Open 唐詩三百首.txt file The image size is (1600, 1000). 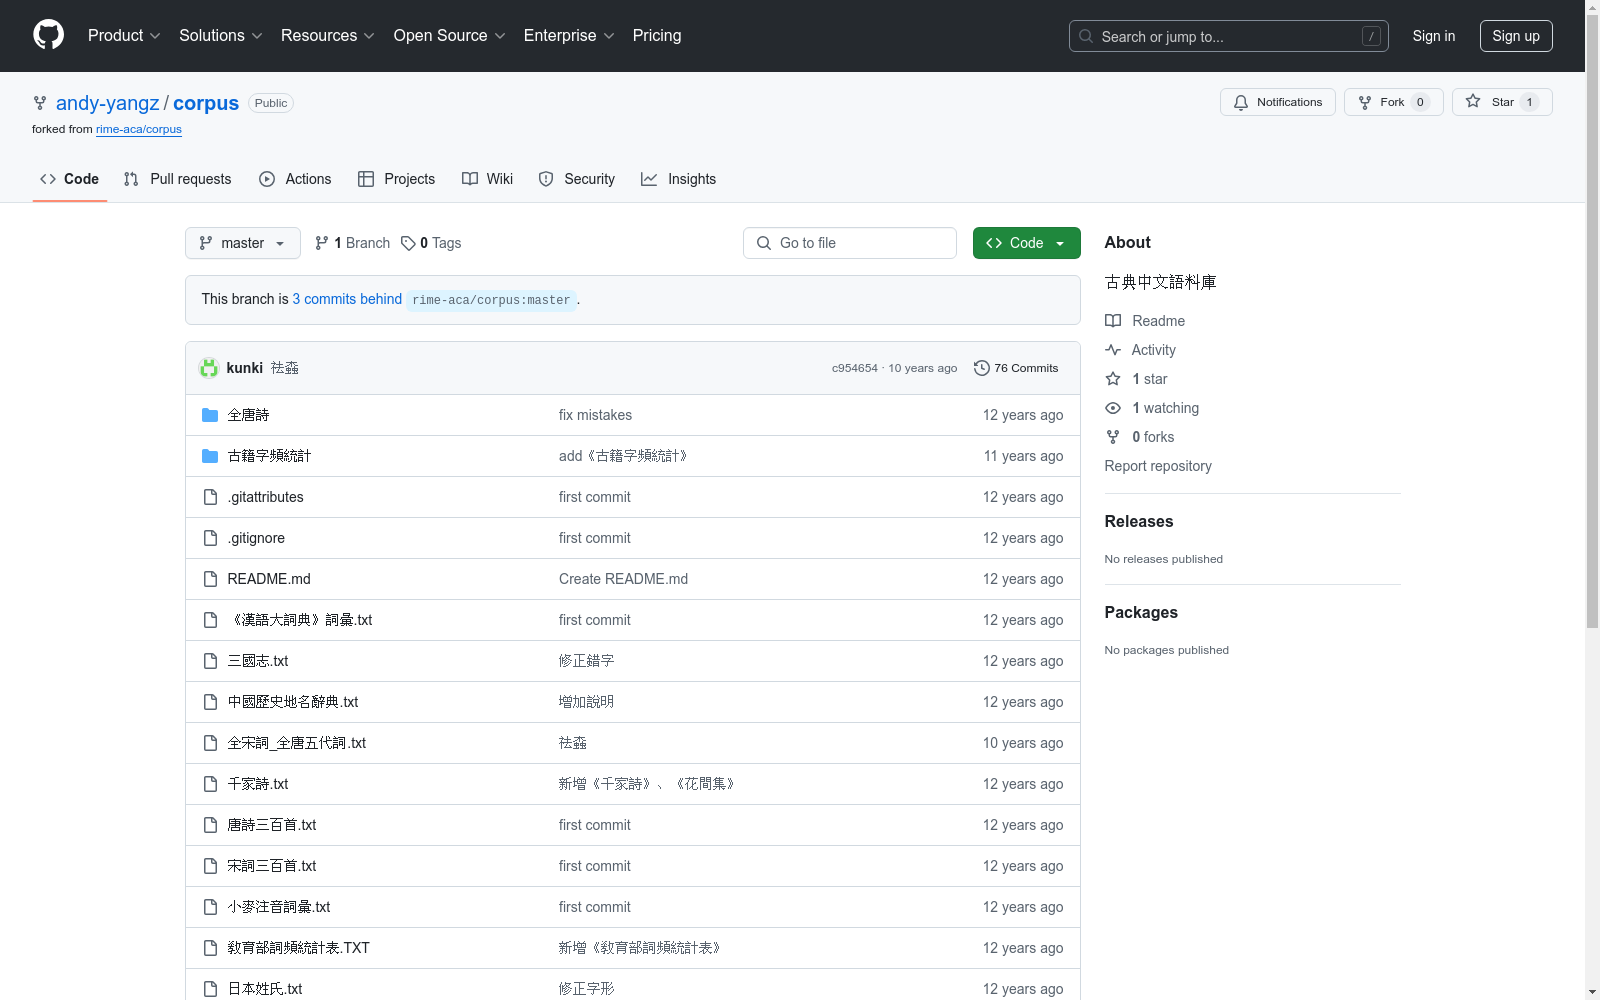(x=272, y=825)
